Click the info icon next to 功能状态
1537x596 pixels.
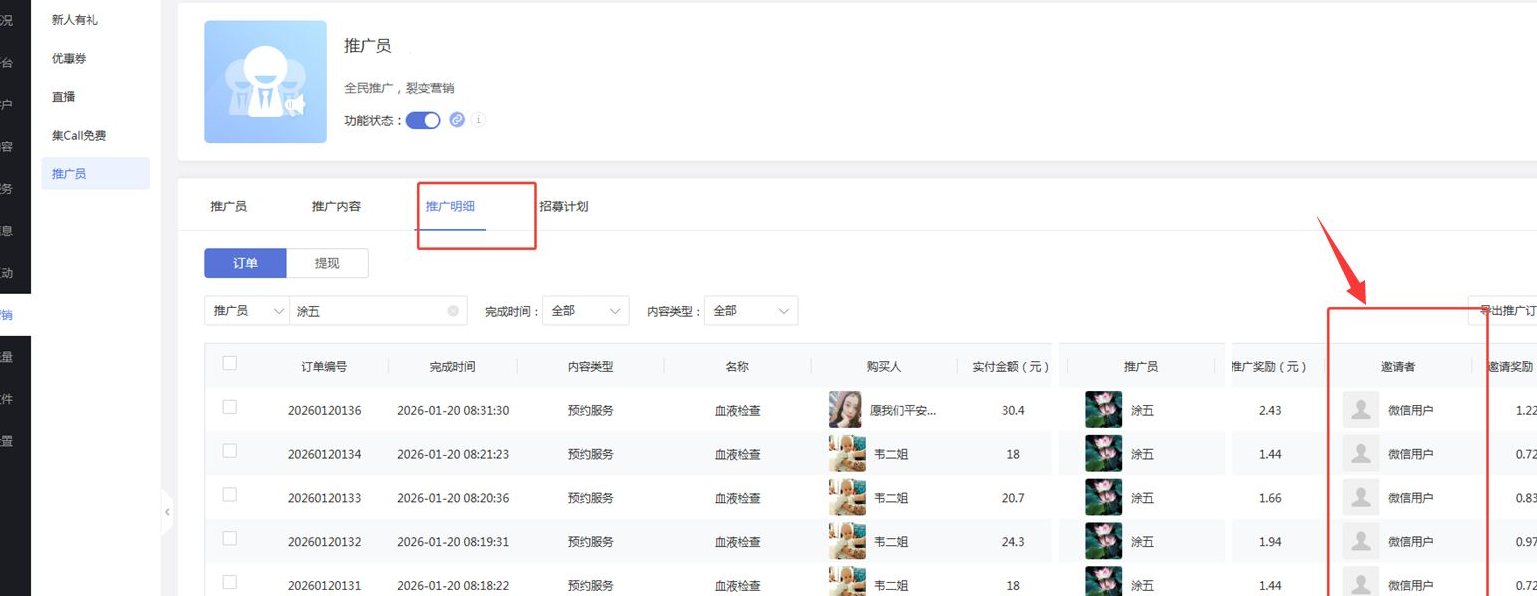[478, 120]
